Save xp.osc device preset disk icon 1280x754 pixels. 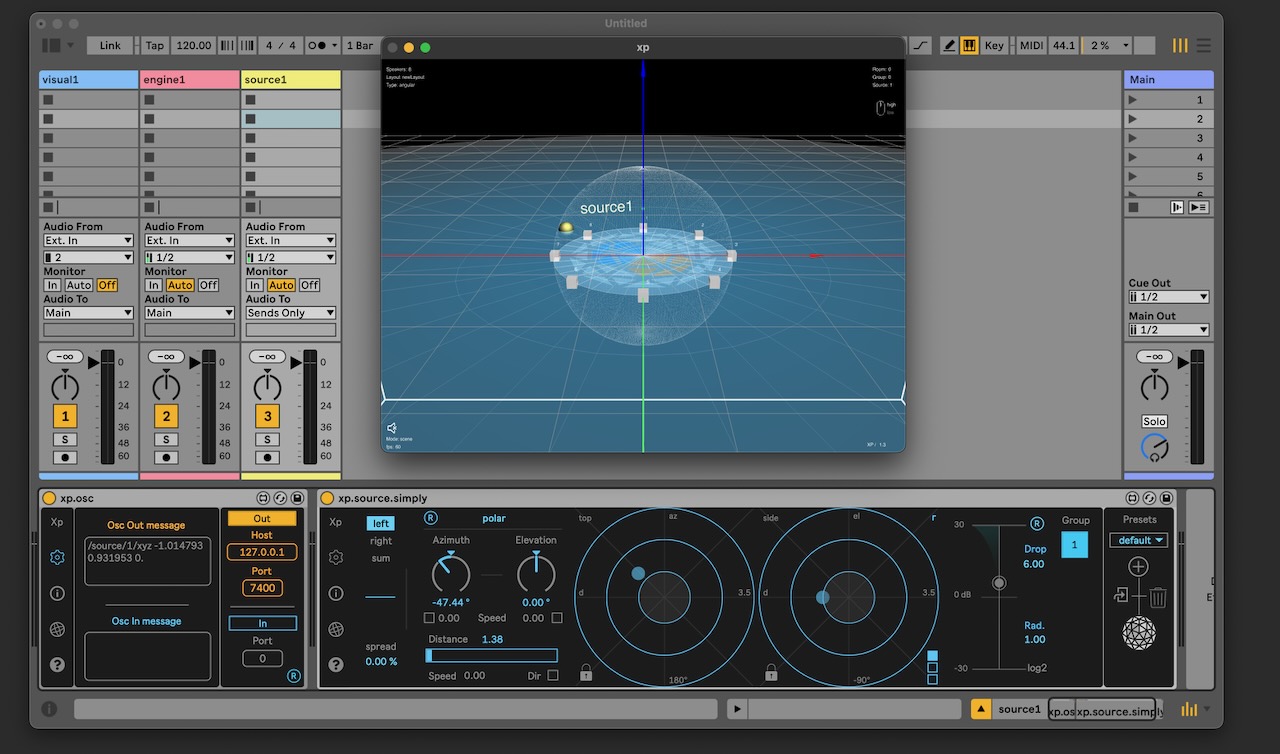point(297,498)
